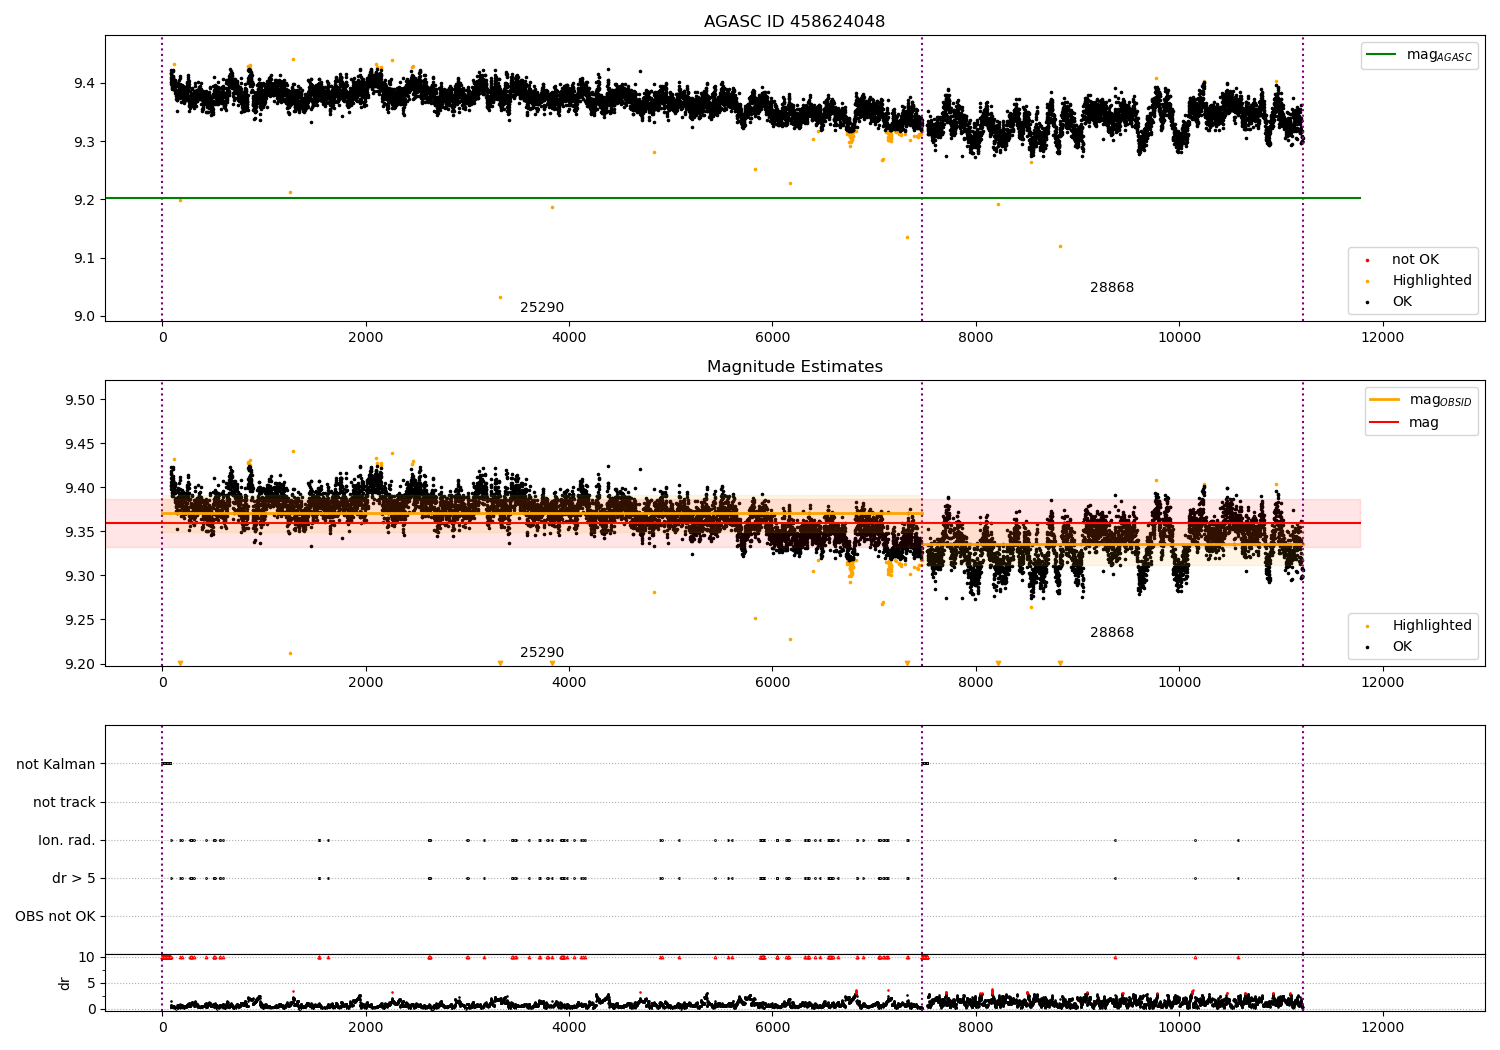Click obsid label 25290 in the AGASC ID plot
Image resolution: width=1500 pixels, height=1050 pixels.
[542, 308]
